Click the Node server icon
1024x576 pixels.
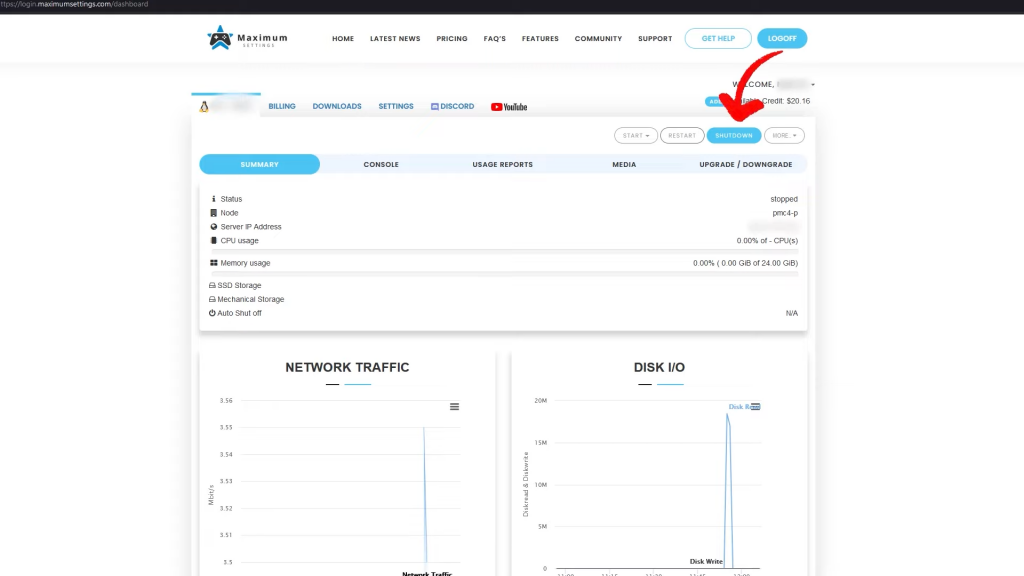(213, 213)
